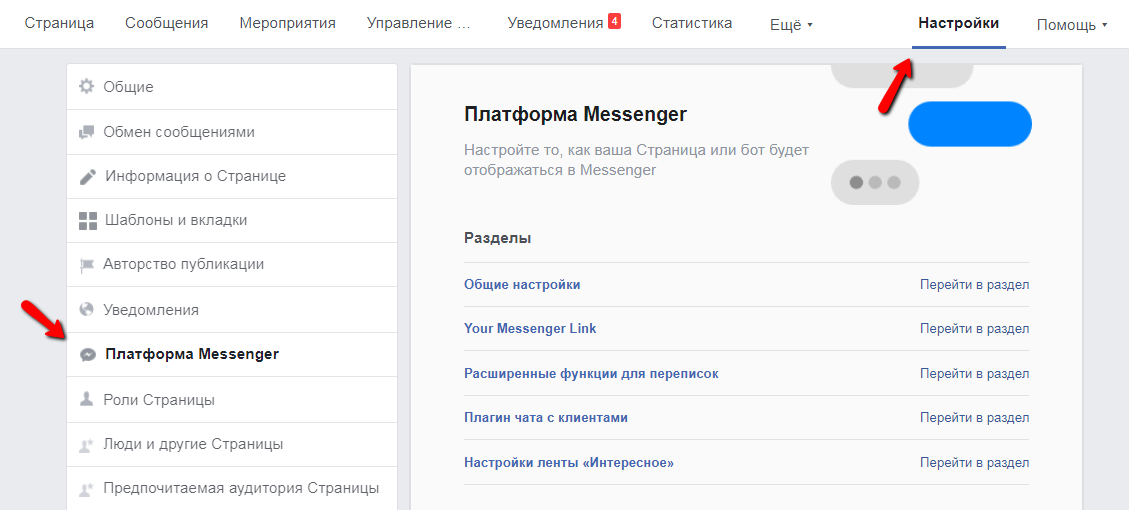
Task: Select Шаблоны и вкладки in sidebar
Action: point(232,220)
